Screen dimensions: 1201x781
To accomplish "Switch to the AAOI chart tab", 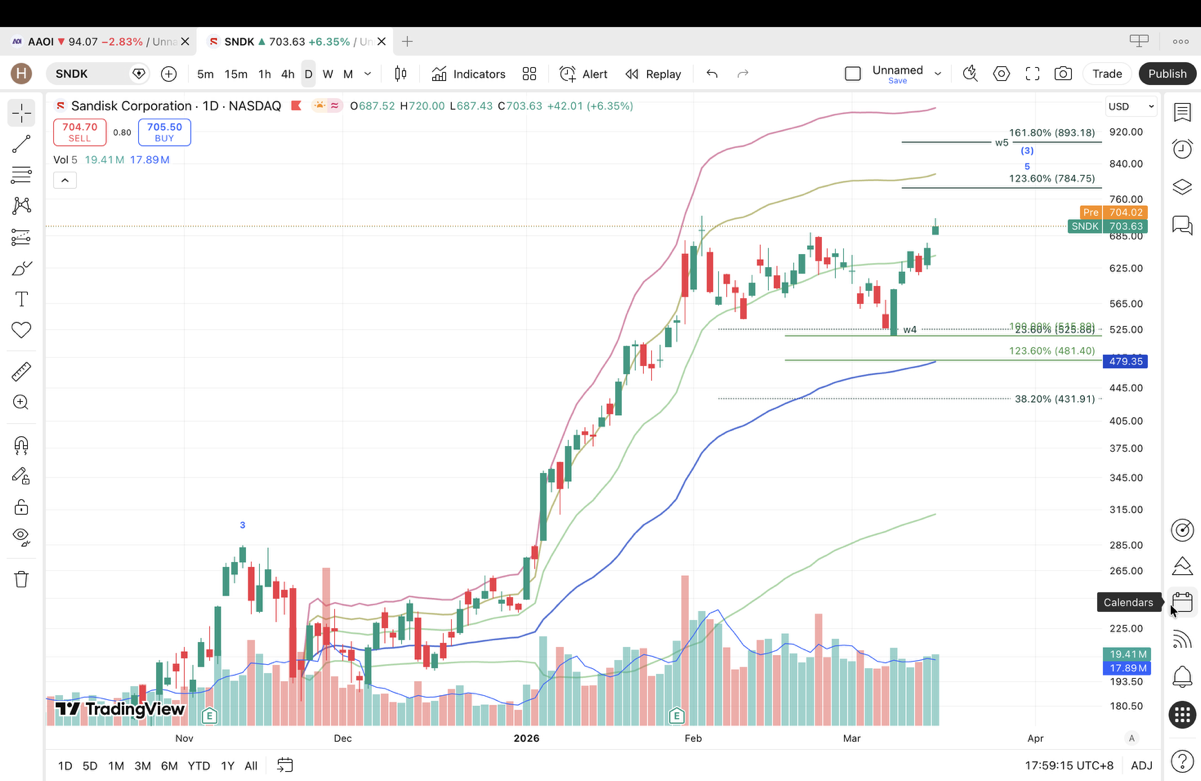I will (95, 42).
